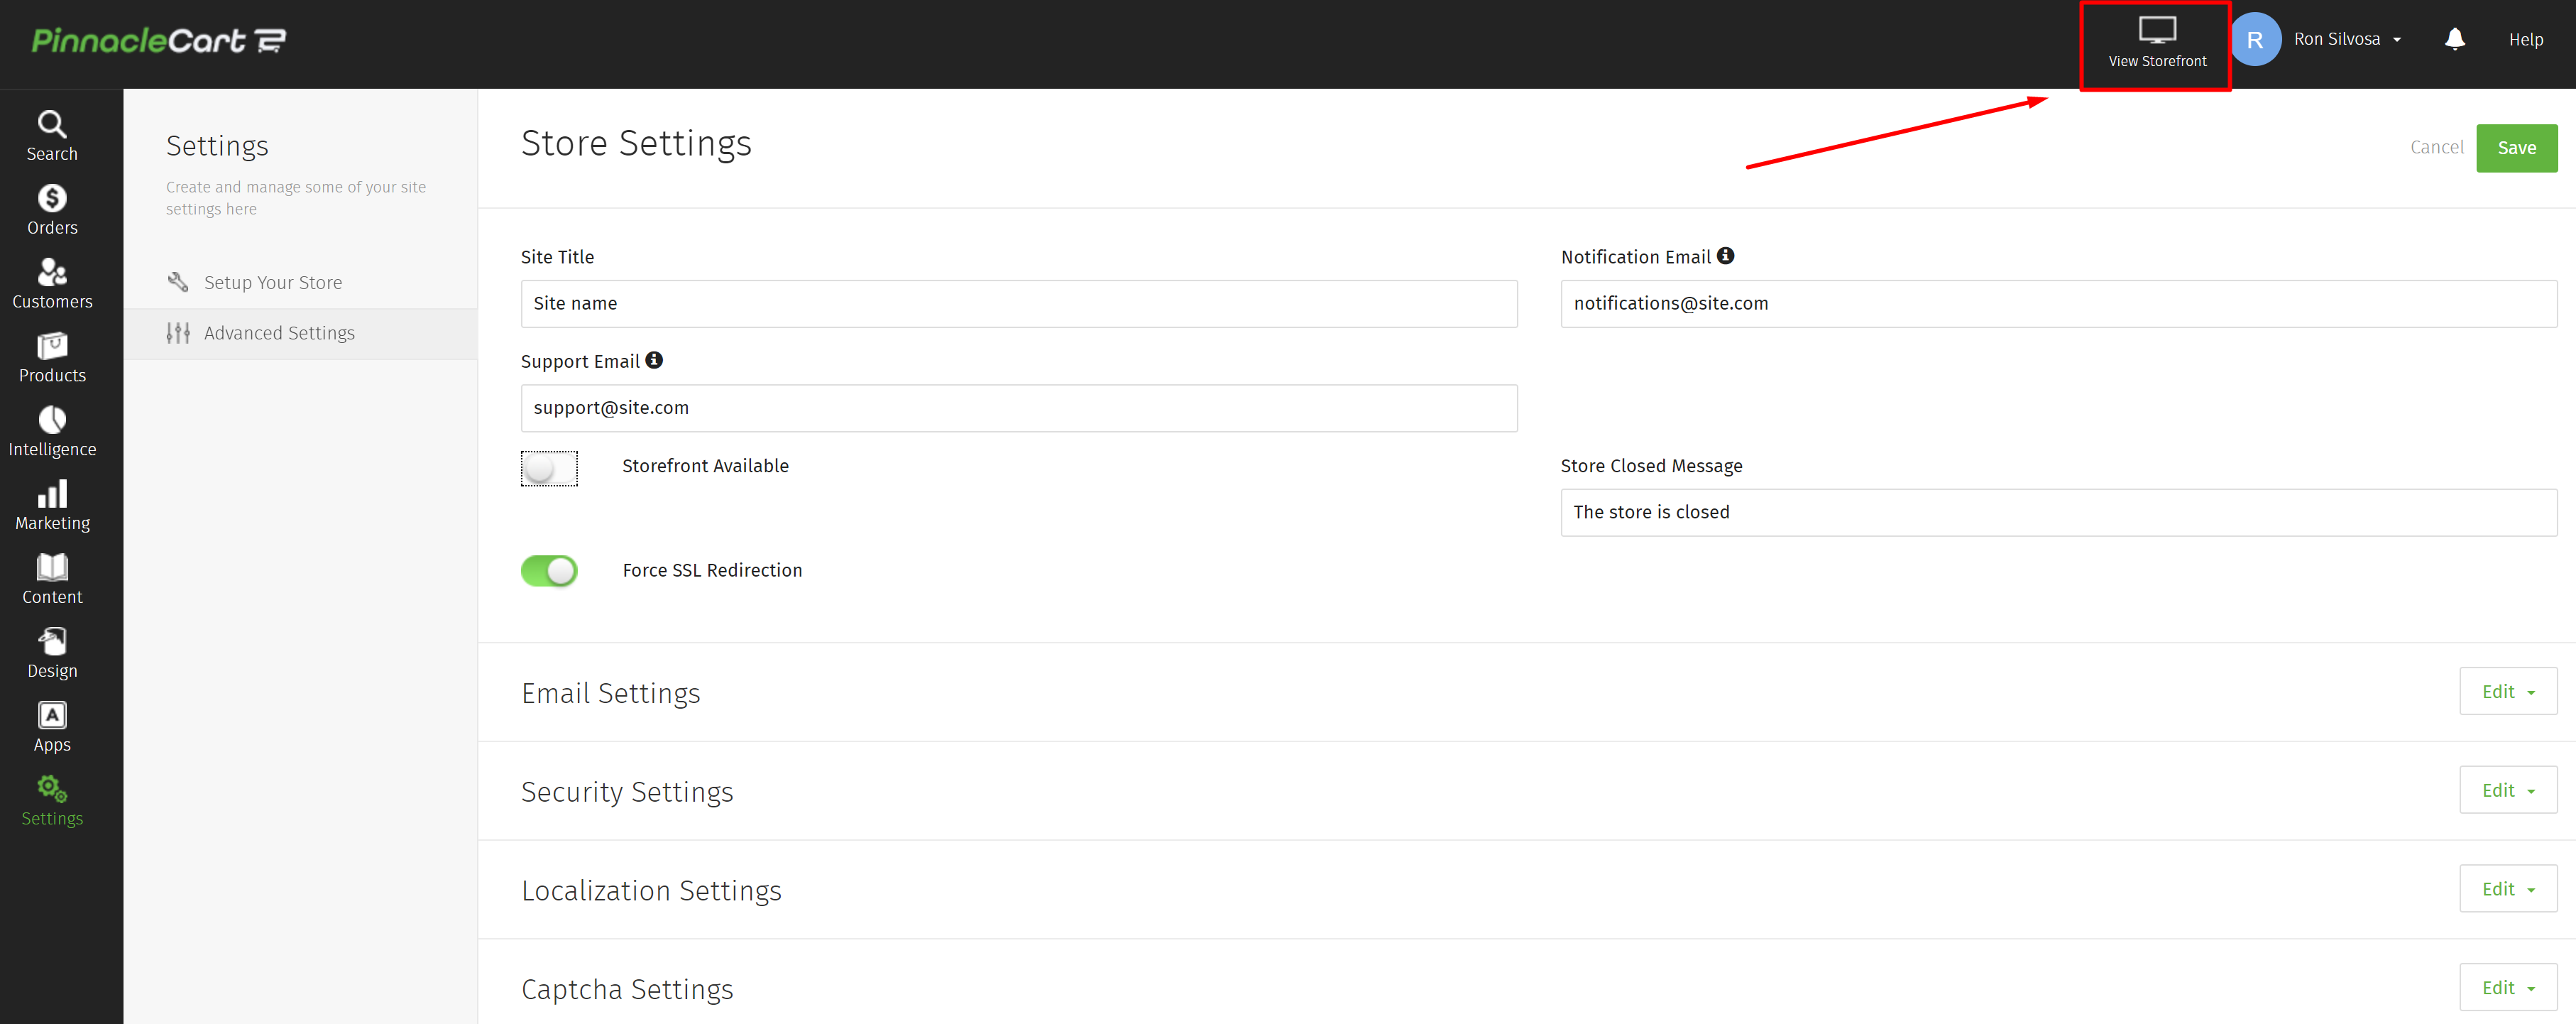This screenshot has width=2576, height=1024.
Task: Expand Localization Settings Edit dropdown
Action: click(x=2507, y=889)
